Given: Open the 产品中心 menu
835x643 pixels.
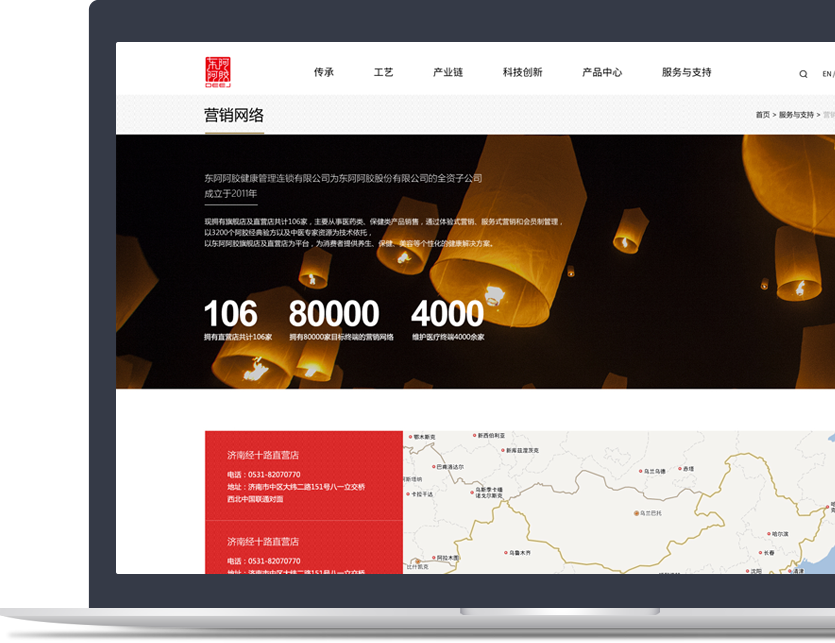Looking at the screenshot, I should (602, 72).
